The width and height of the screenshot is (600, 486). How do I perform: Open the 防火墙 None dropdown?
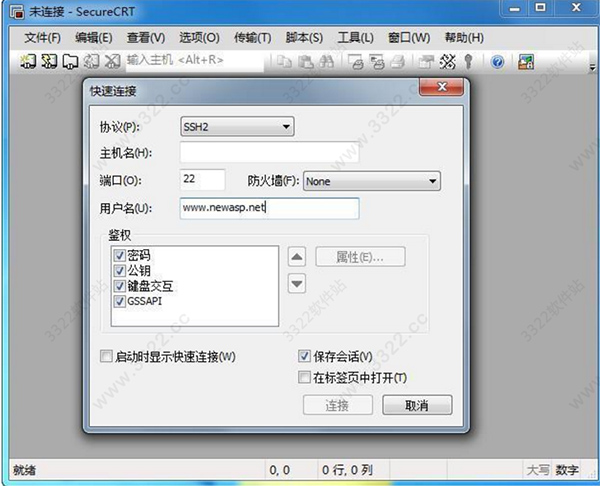pyautogui.click(x=372, y=181)
